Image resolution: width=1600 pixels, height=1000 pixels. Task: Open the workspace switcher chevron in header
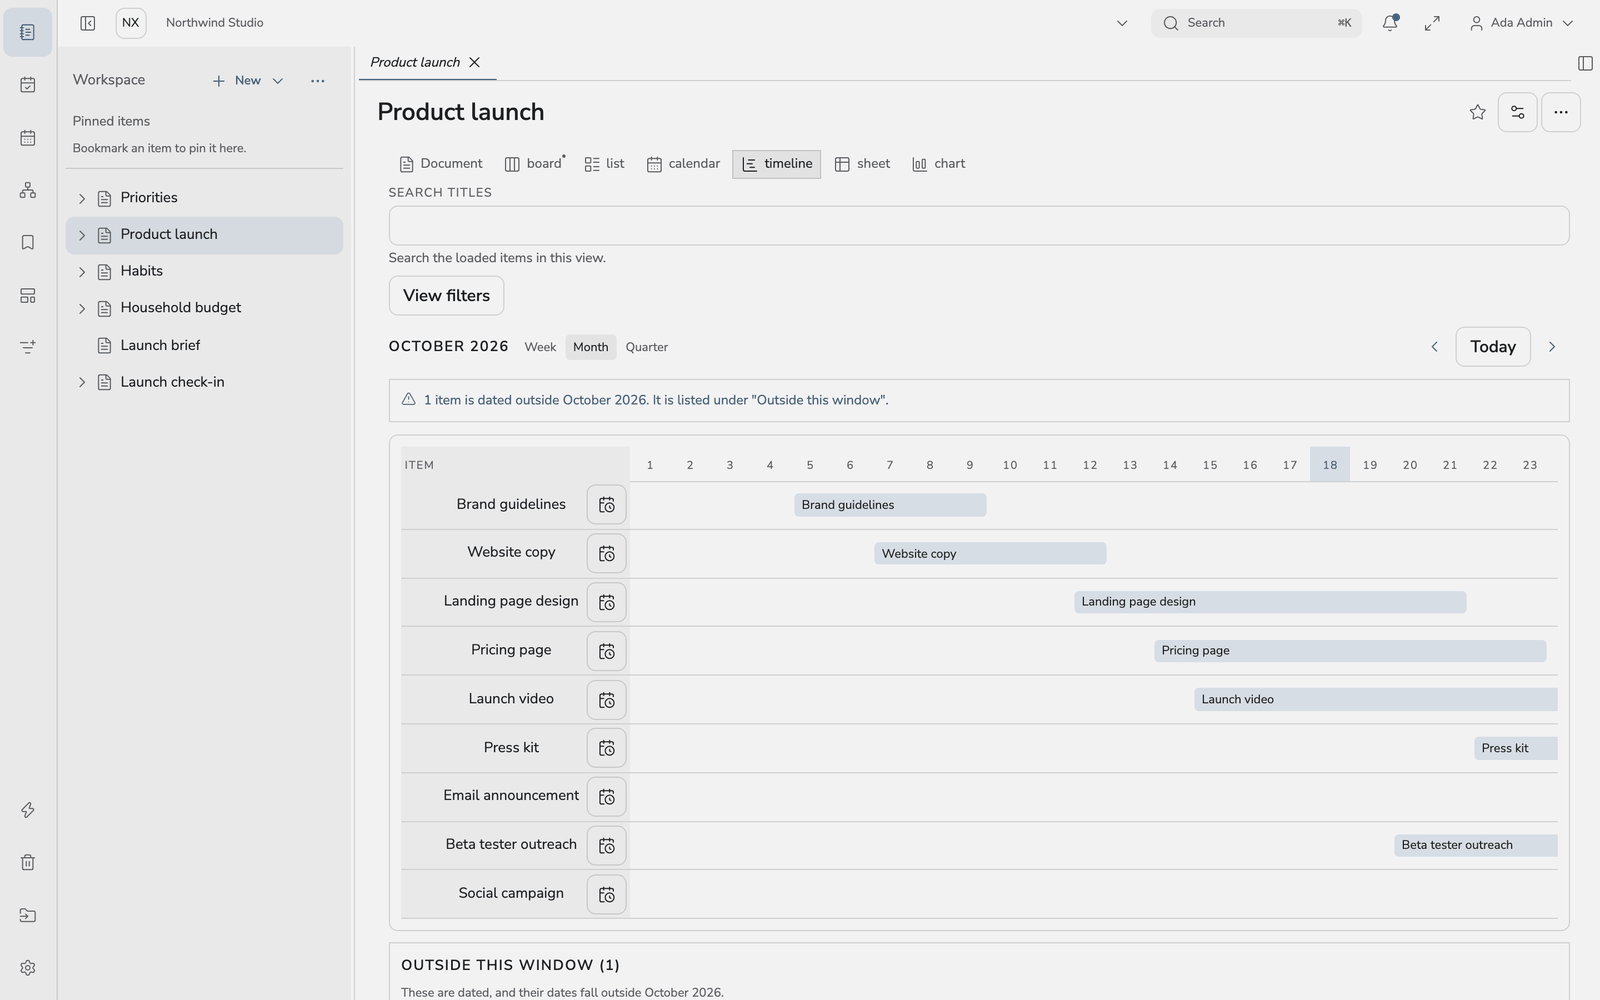click(1122, 23)
